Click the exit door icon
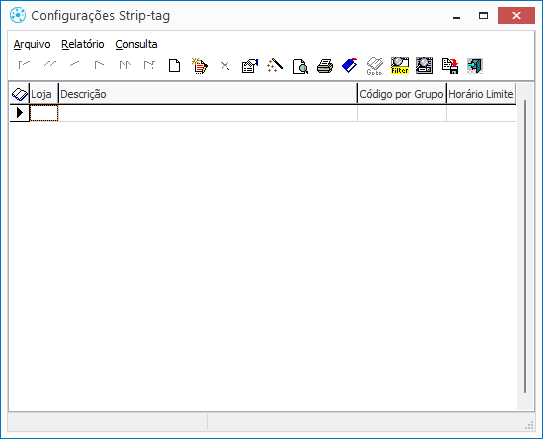 [x=475, y=66]
